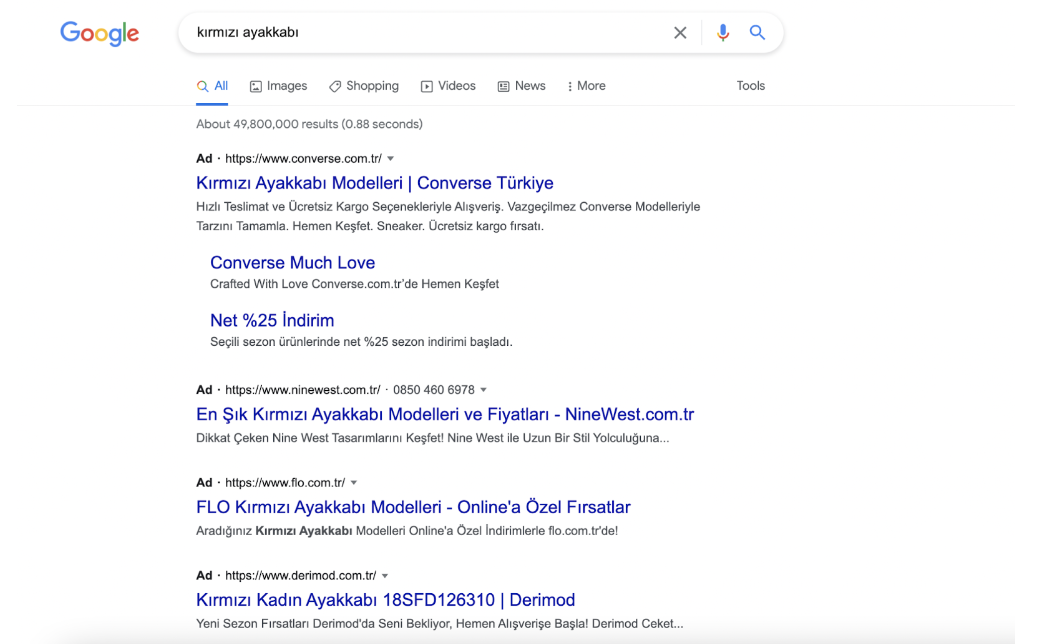Click the https://www.ninewest.com.tr/ URL text
Viewport: 1044px width, 644px height.
(302, 390)
